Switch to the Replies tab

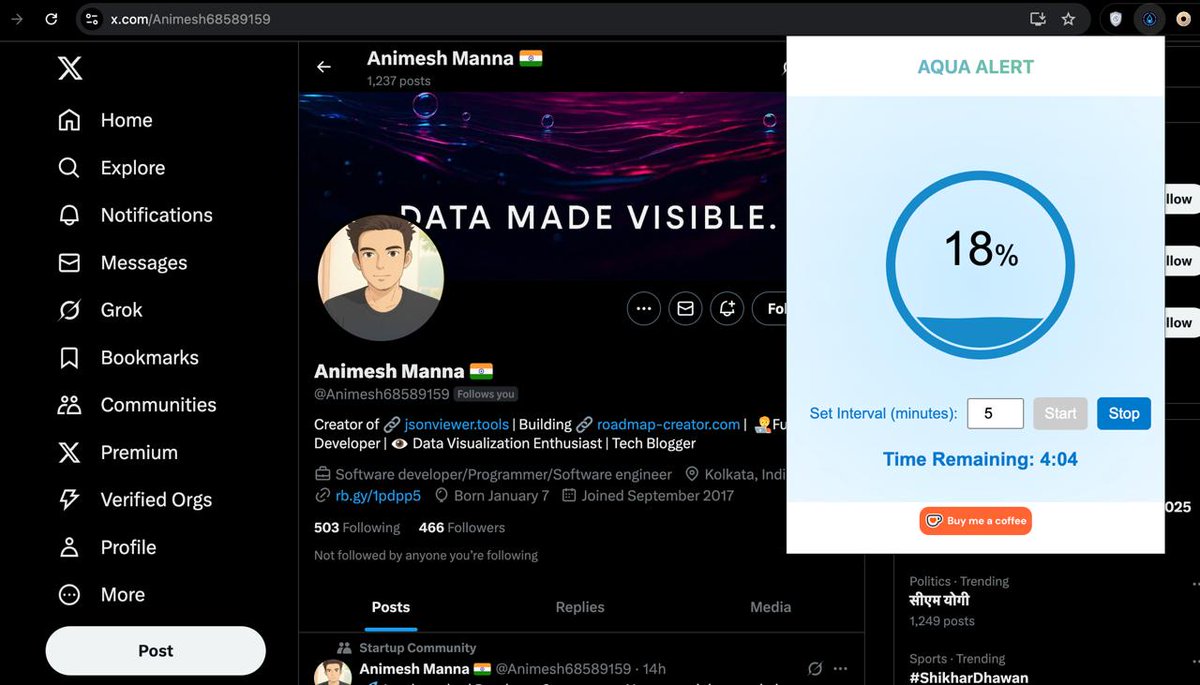[580, 607]
